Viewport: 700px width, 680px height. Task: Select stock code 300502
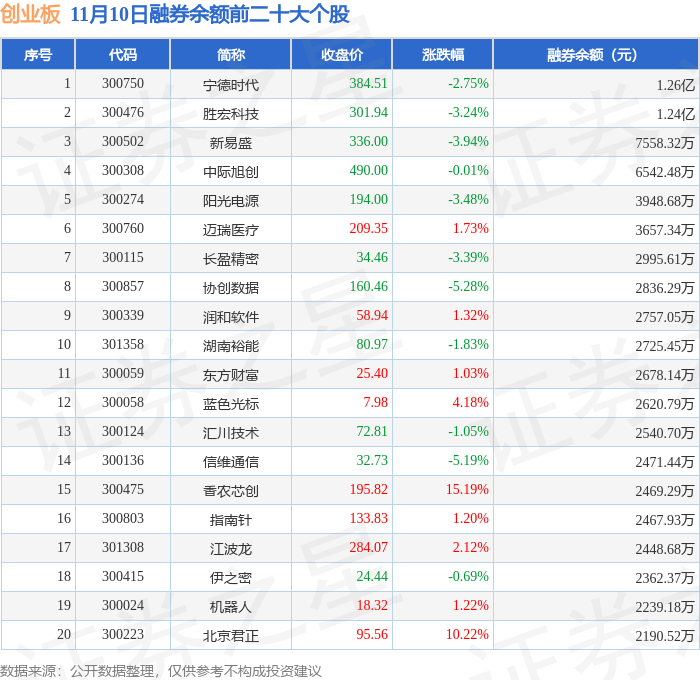tap(123, 142)
